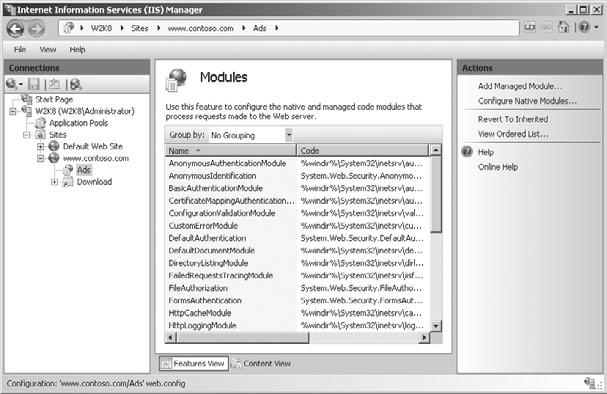The height and width of the screenshot is (394, 607).
Task: Click the Ads application icon in tree
Action: 68,170
